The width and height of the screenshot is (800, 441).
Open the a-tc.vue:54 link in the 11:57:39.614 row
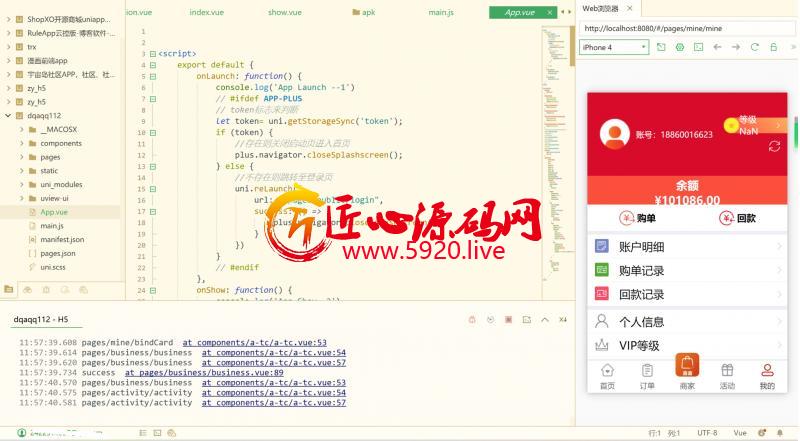pyautogui.click(x=273, y=353)
